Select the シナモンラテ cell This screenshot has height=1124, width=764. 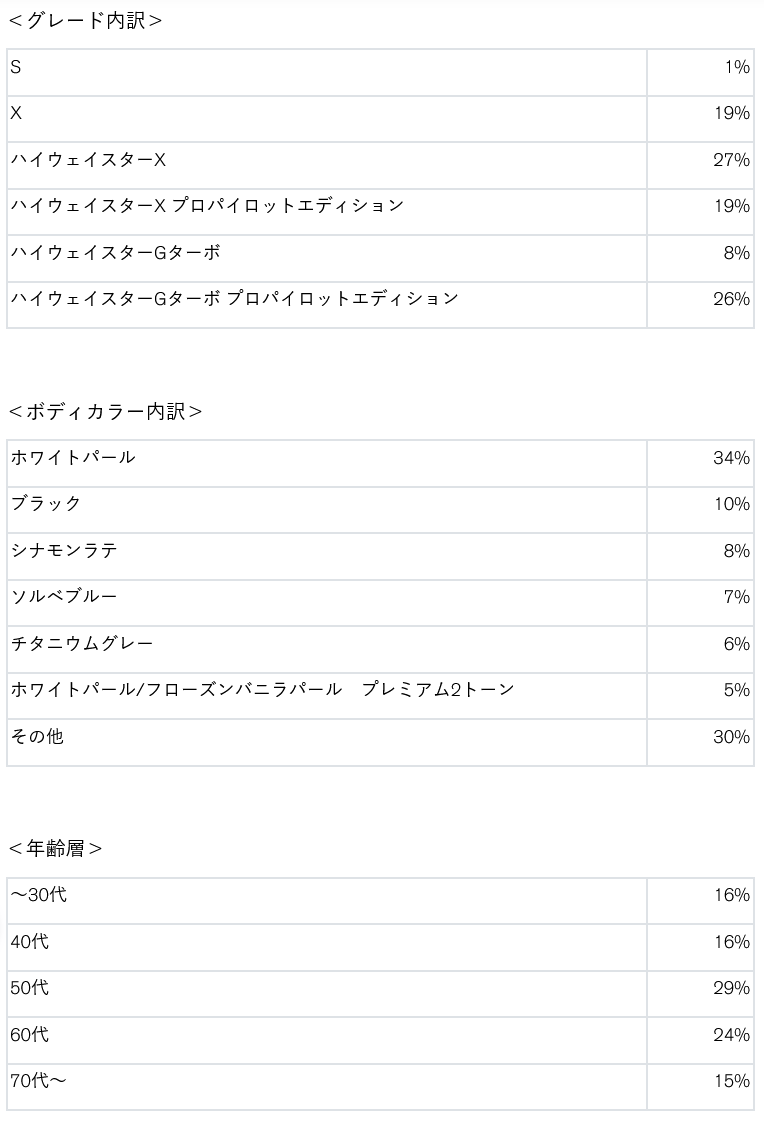pos(64,551)
